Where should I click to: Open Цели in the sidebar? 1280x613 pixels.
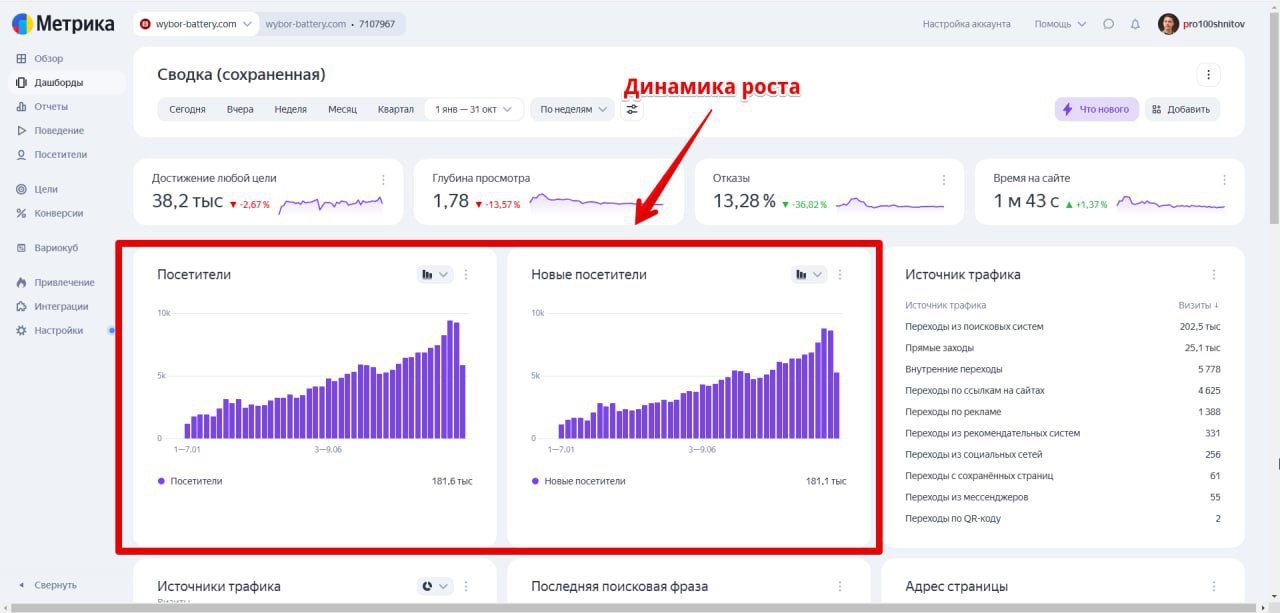click(46, 189)
